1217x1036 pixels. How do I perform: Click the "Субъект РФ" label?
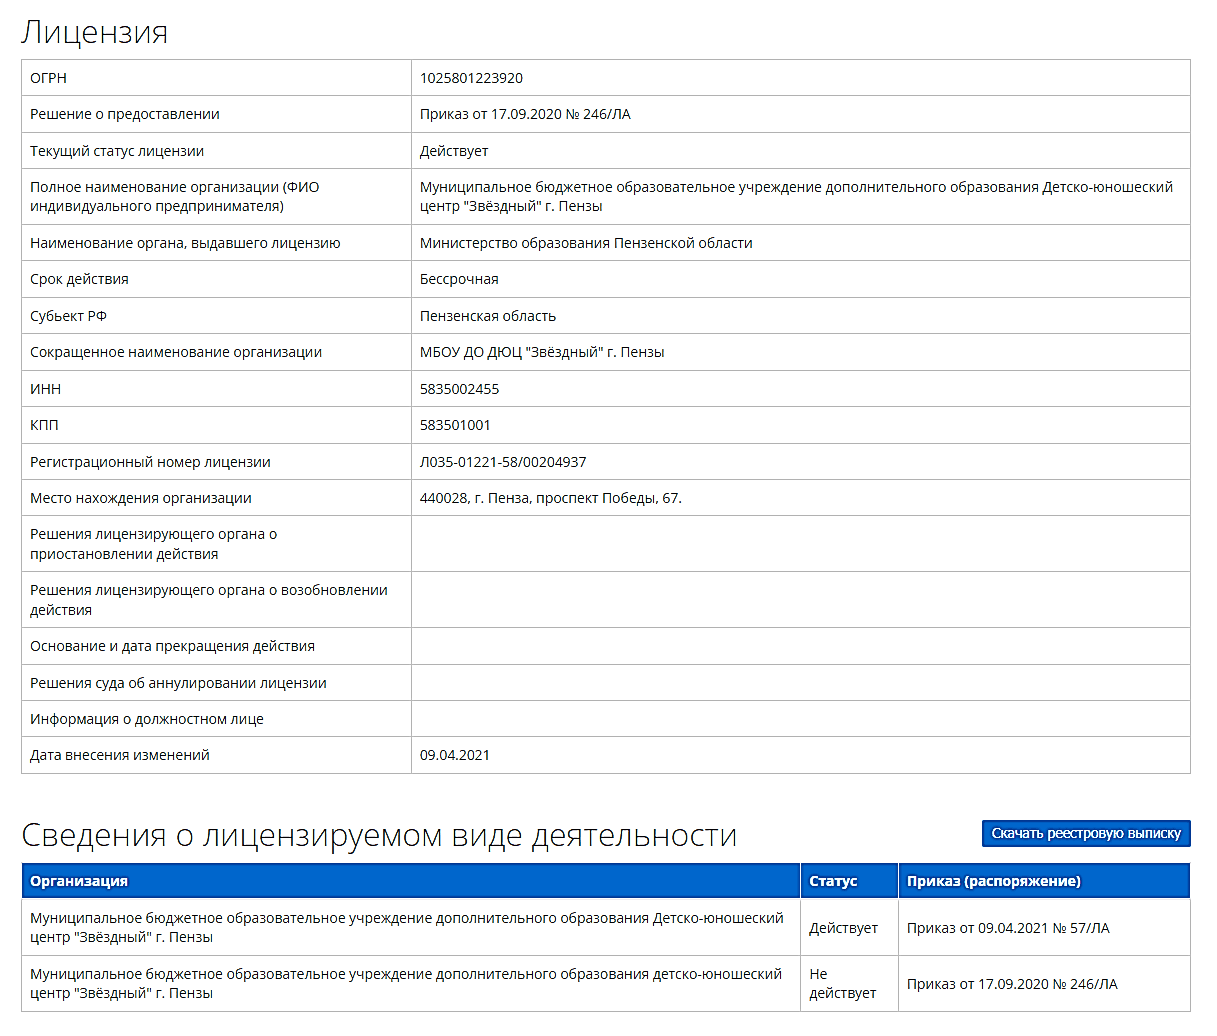coord(68,316)
